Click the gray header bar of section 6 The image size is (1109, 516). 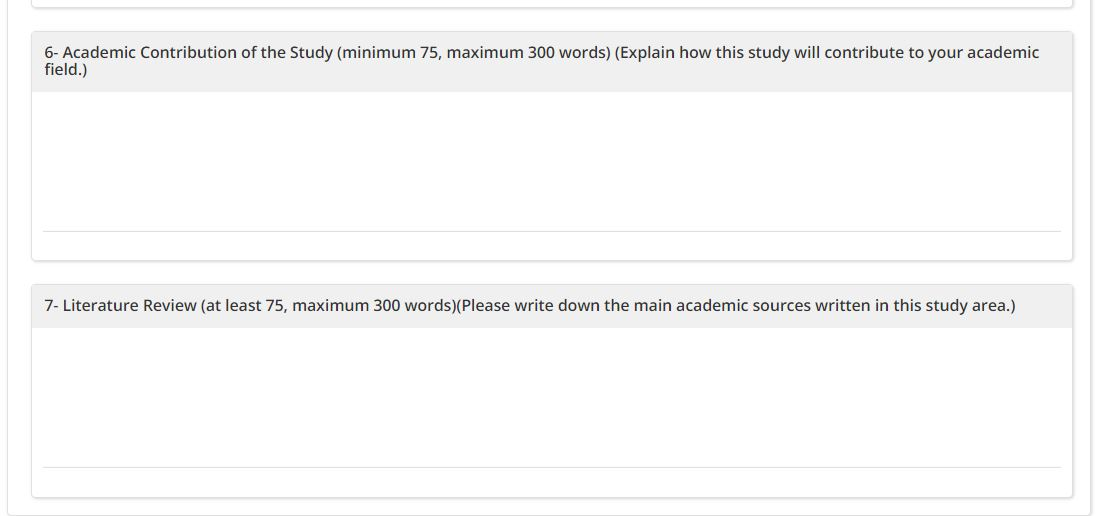point(552,61)
